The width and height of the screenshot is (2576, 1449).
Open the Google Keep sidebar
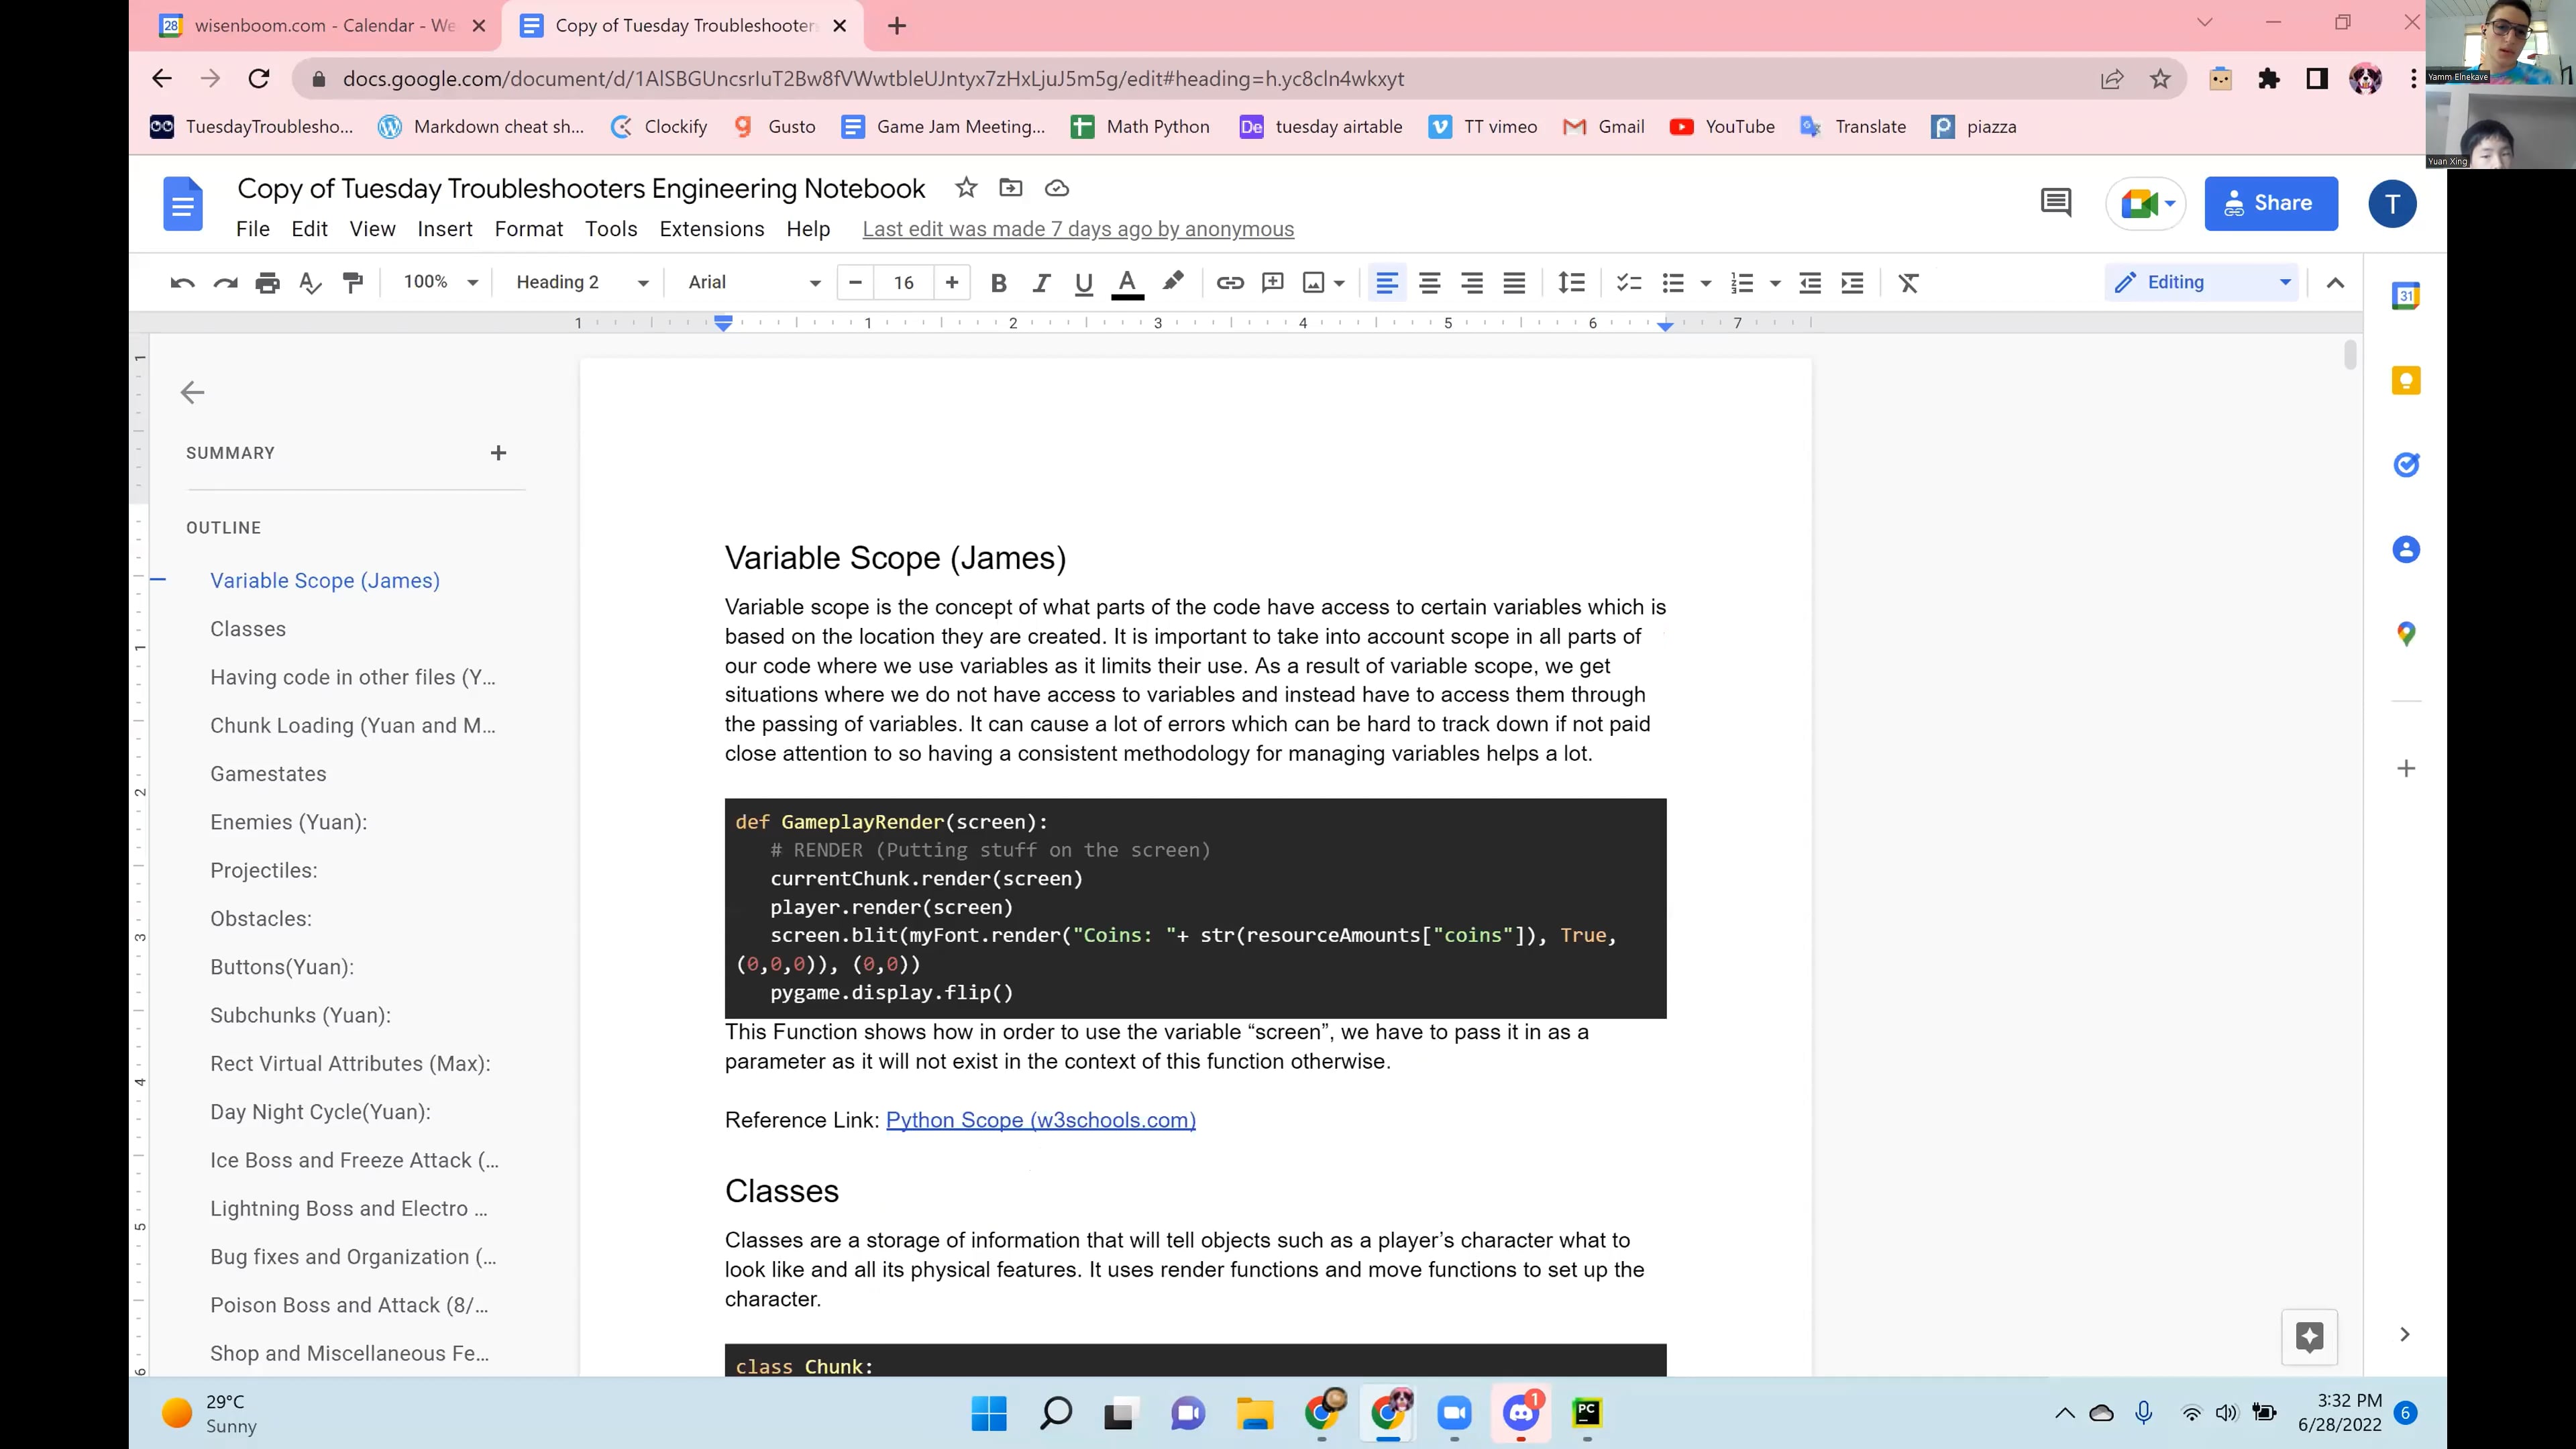2406,380
